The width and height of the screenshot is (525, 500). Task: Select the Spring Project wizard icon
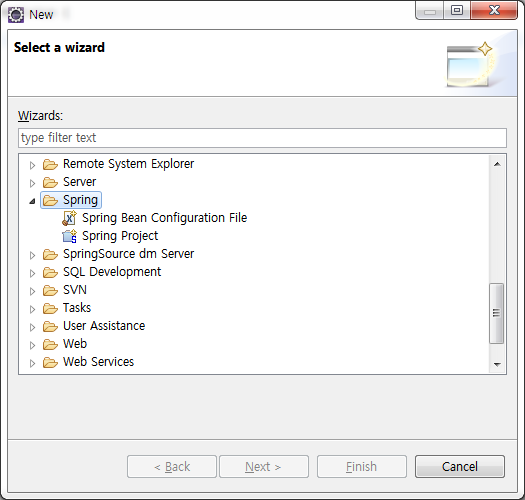[x=69, y=236]
